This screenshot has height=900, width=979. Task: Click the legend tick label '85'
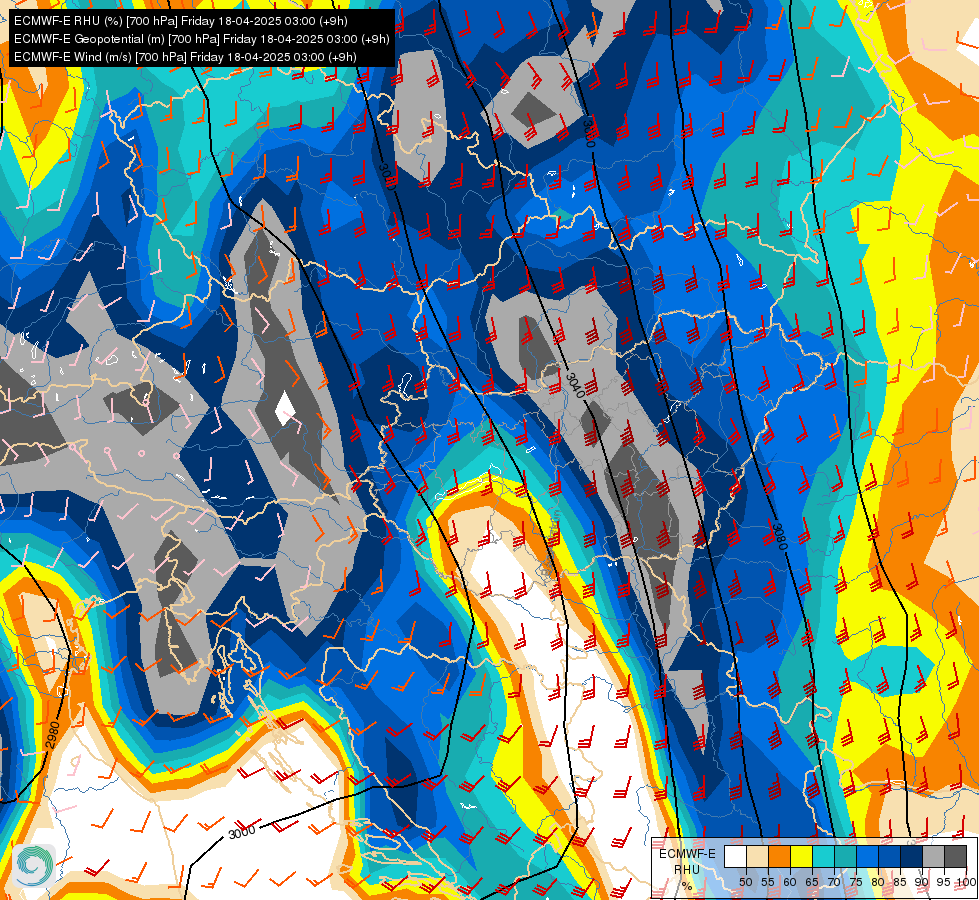(x=900, y=882)
